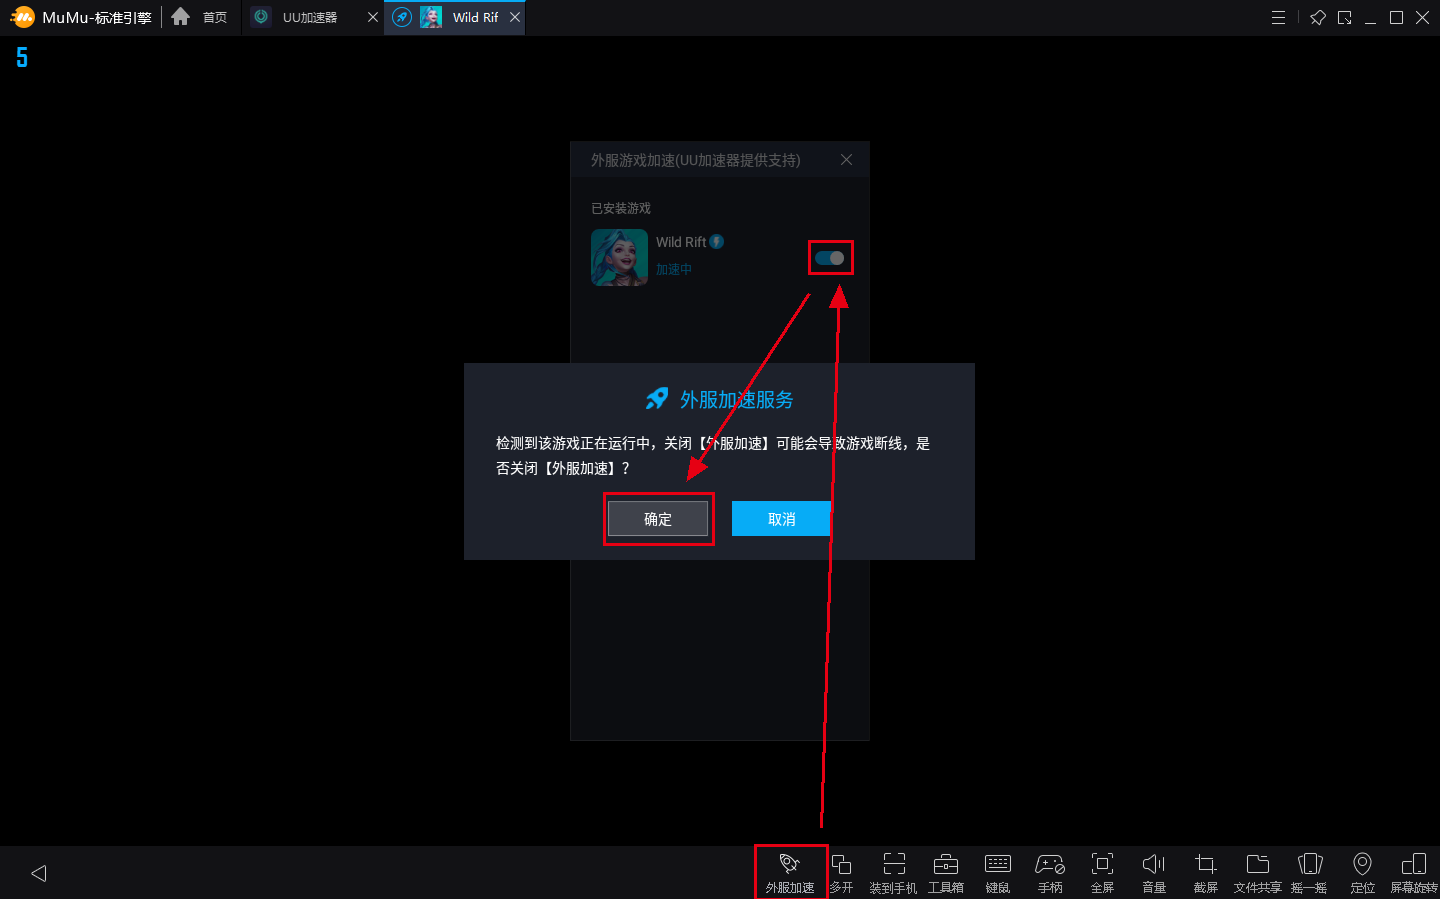Pin the window always on top

[x=1318, y=17]
